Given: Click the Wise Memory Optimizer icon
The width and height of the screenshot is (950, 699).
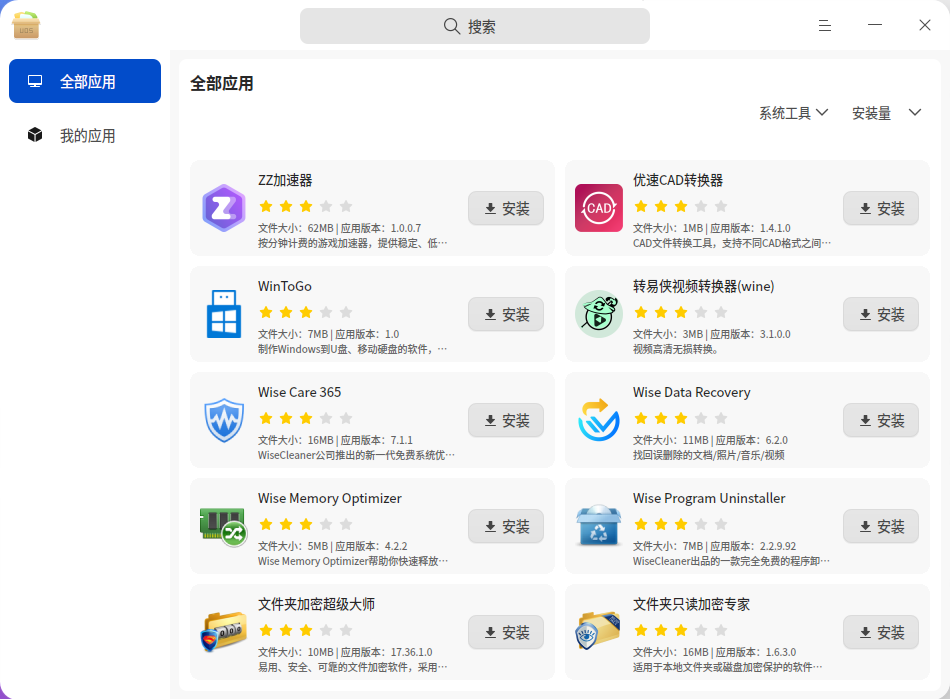Looking at the screenshot, I should coord(224,526).
